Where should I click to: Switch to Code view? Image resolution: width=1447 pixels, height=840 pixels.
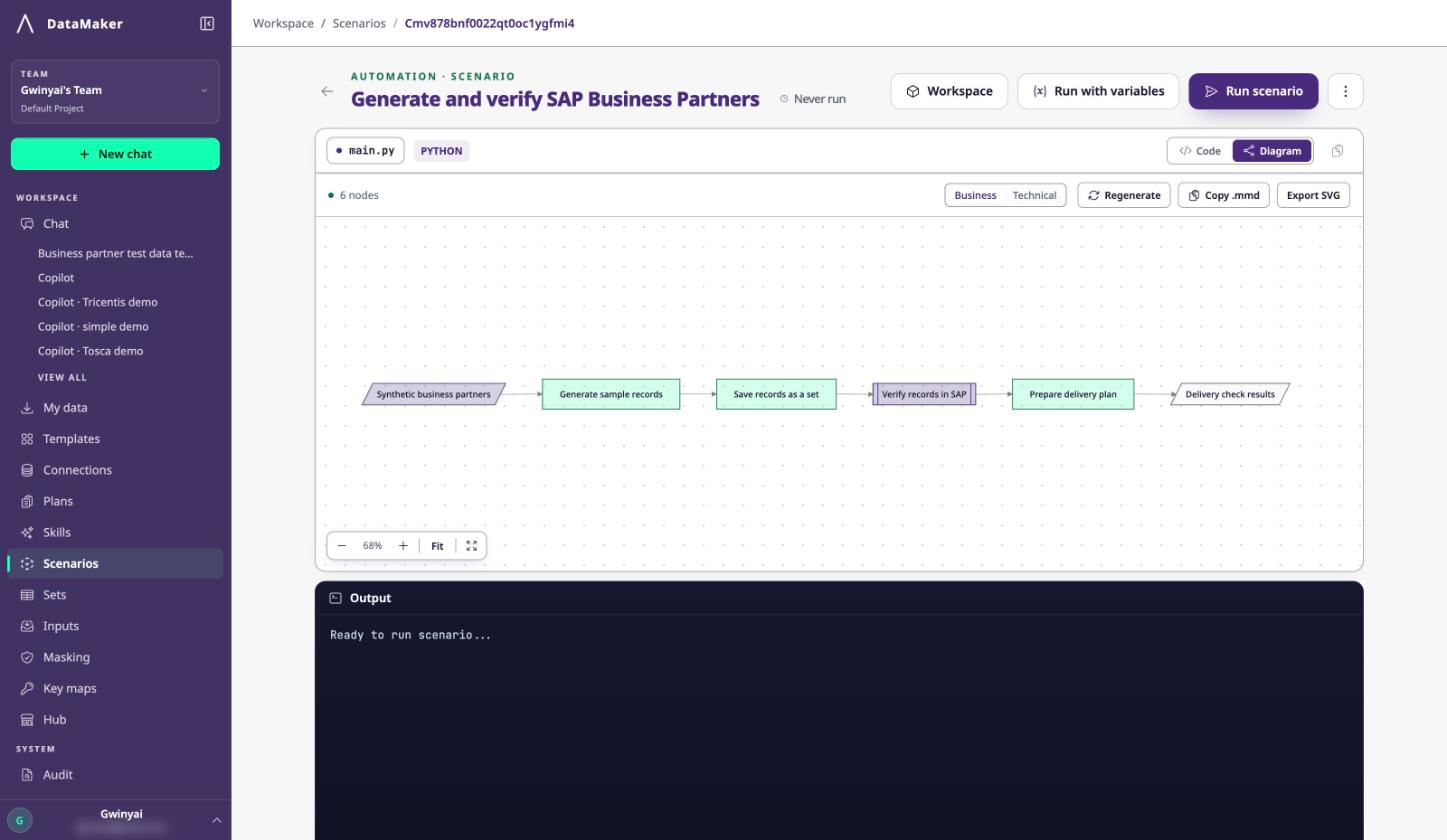click(1200, 151)
